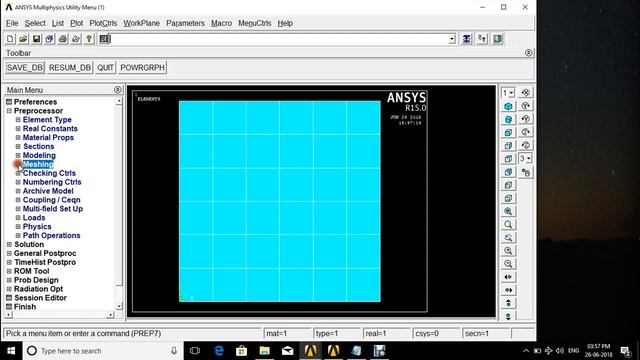Viewport: 640px width, 360px height.
Task: Expand the Modeling tree node
Action: [x=18, y=155]
